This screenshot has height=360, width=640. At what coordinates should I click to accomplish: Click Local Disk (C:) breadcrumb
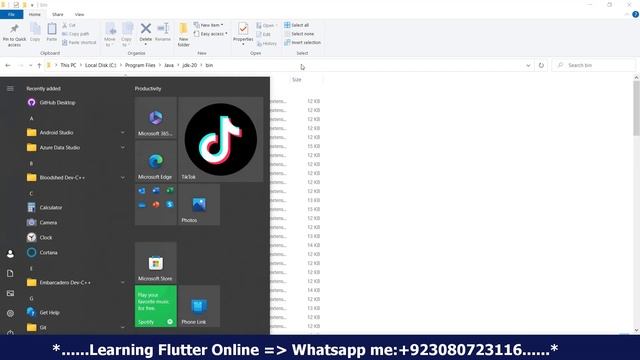(100, 65)
